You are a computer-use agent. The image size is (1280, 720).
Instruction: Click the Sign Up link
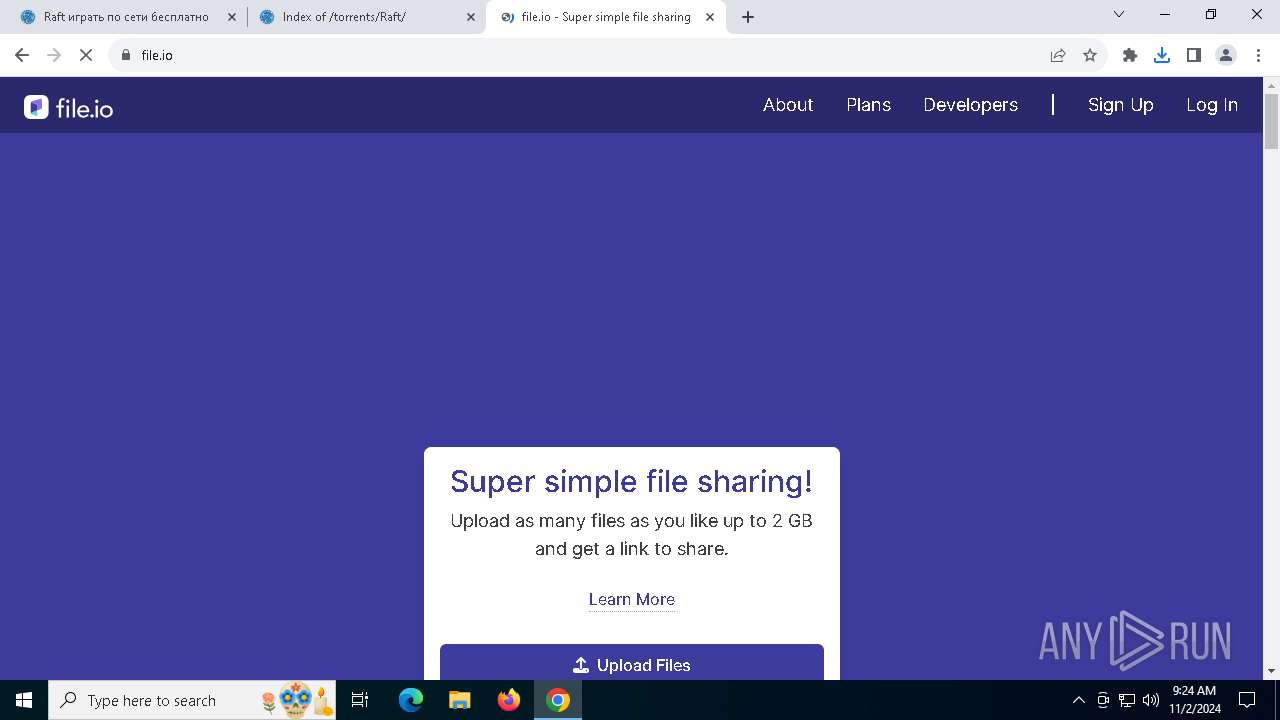pos(1120,105)
